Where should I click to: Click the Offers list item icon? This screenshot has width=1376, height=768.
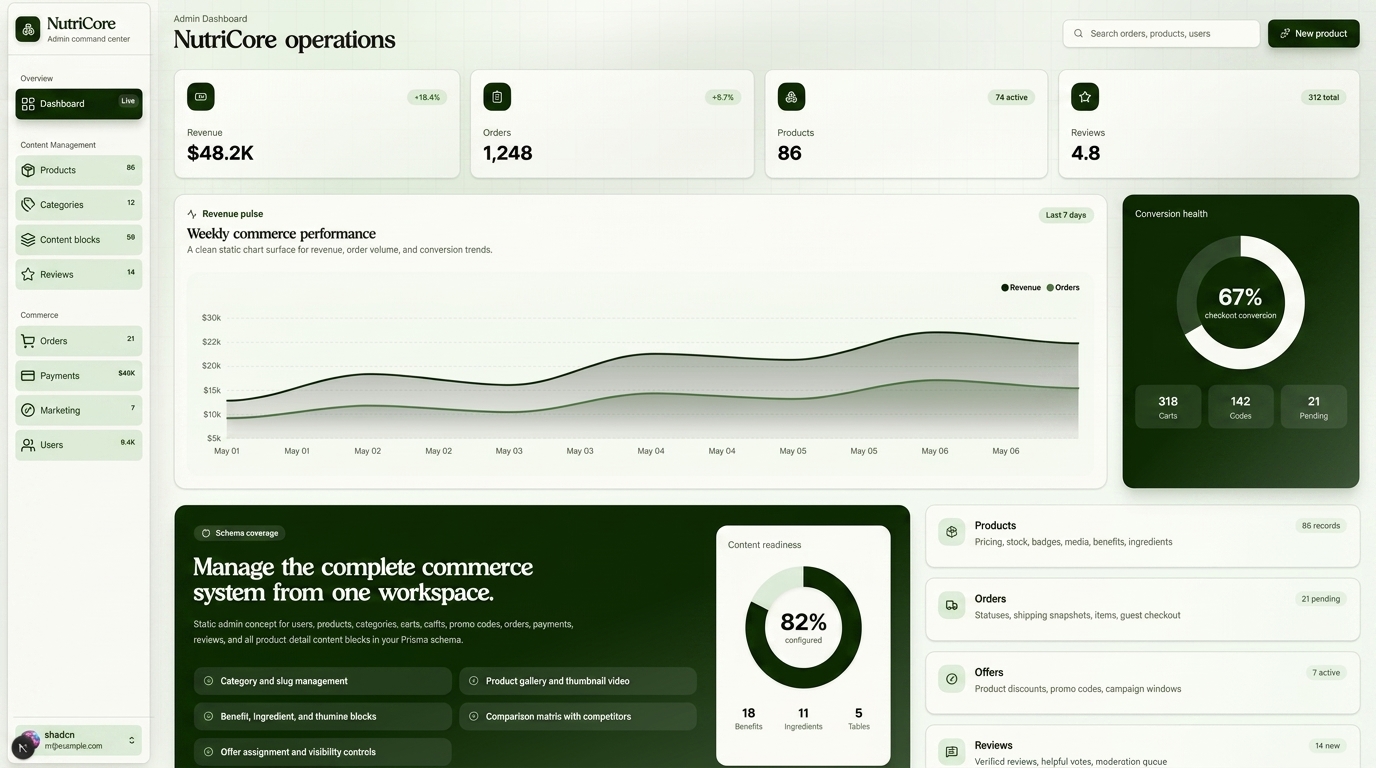[x=951, y=679]
